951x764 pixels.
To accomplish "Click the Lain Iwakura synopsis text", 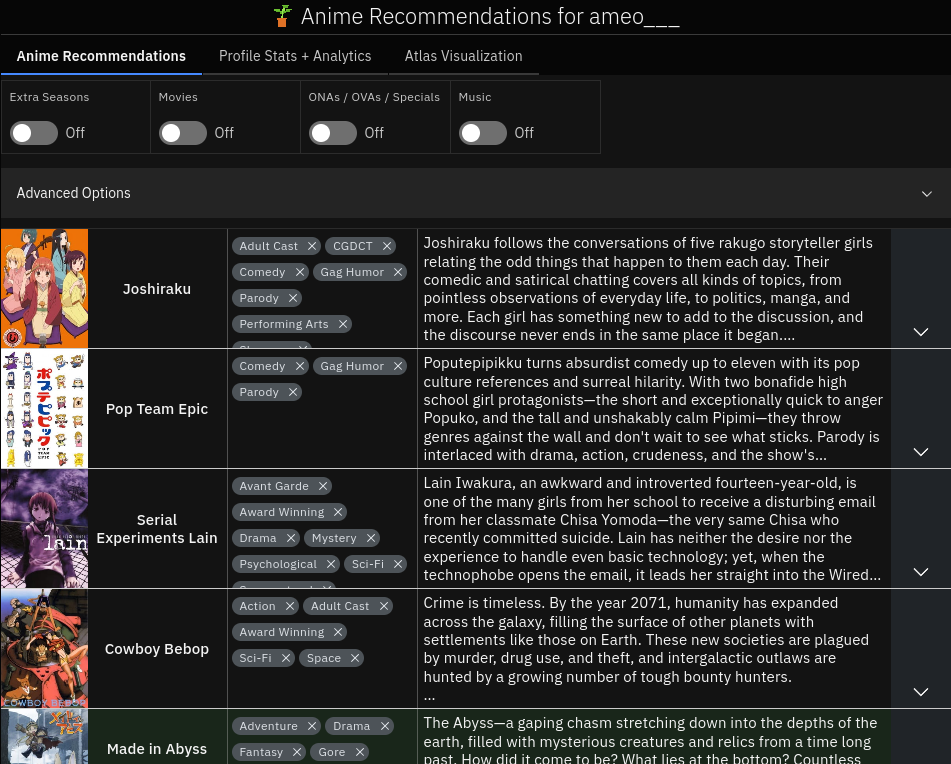I will [x=654, y=529].
